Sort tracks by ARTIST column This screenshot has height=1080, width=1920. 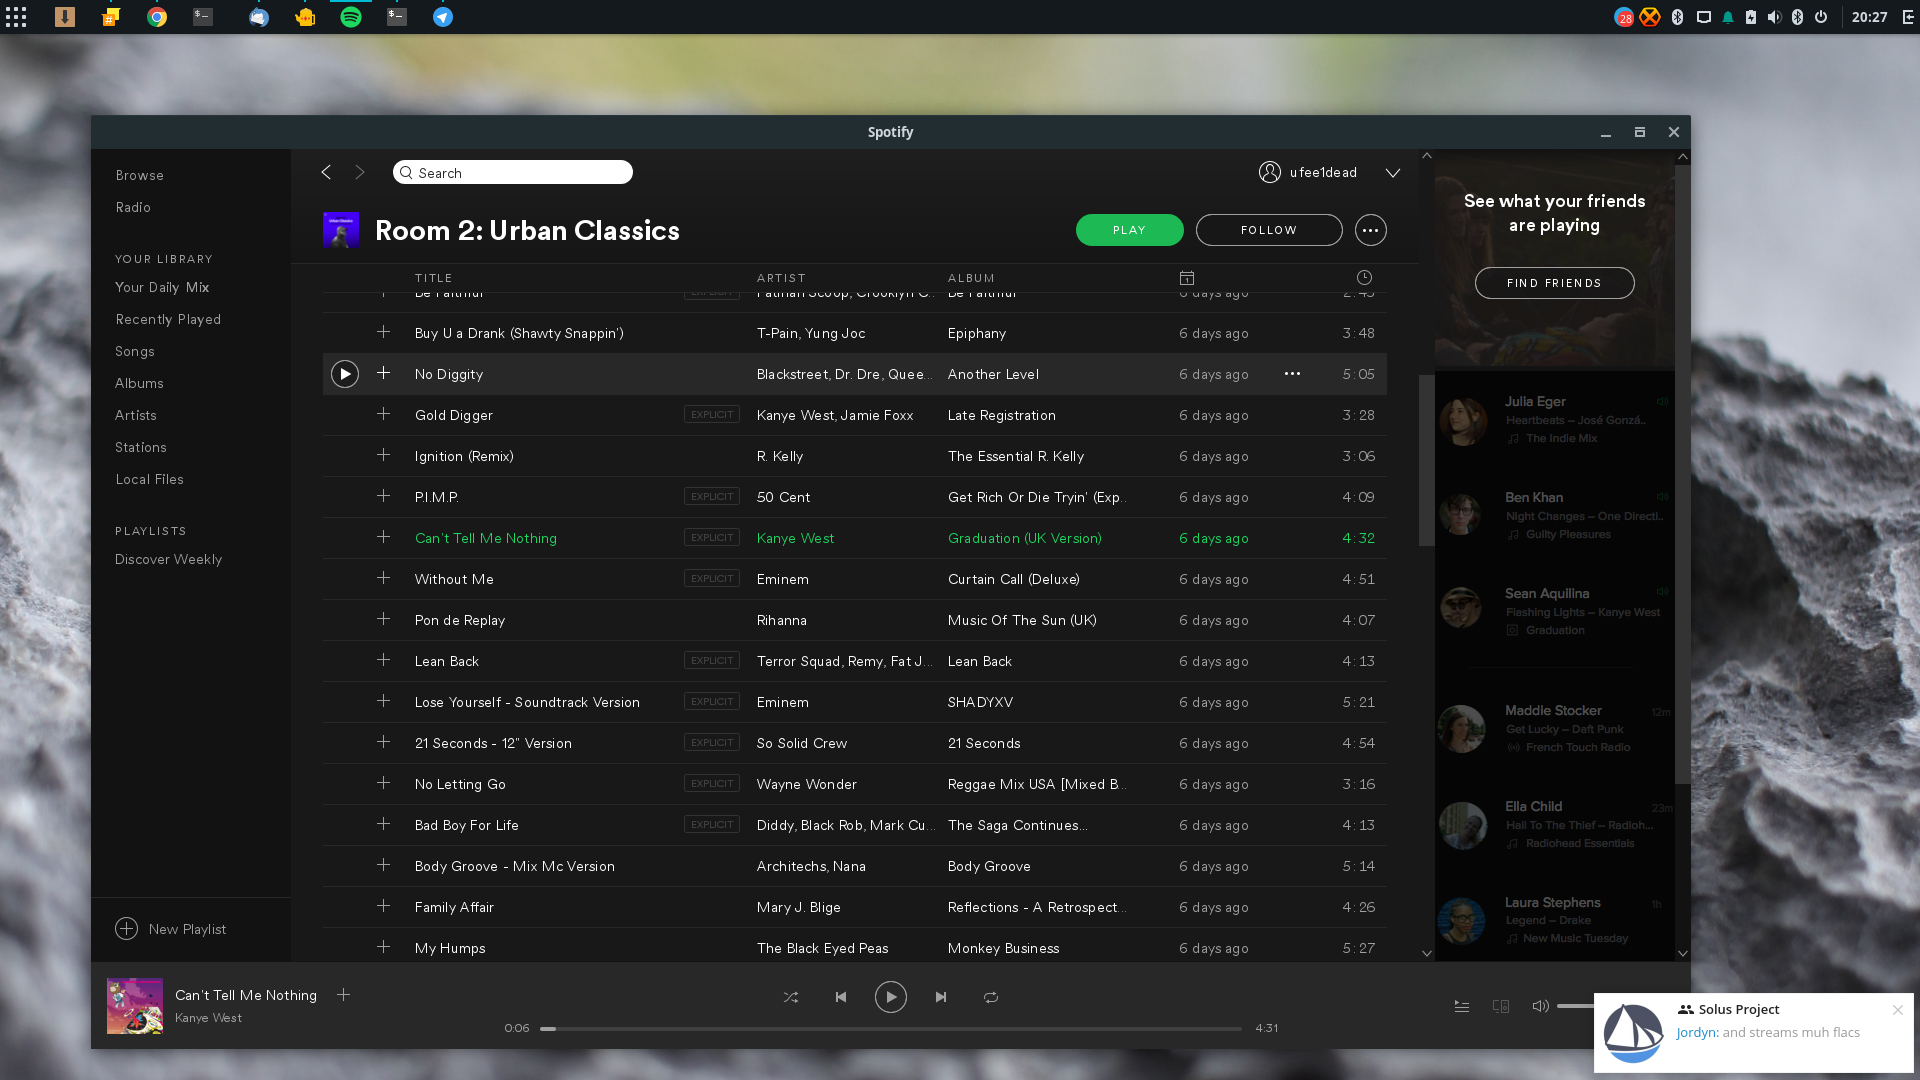(781, 278)
